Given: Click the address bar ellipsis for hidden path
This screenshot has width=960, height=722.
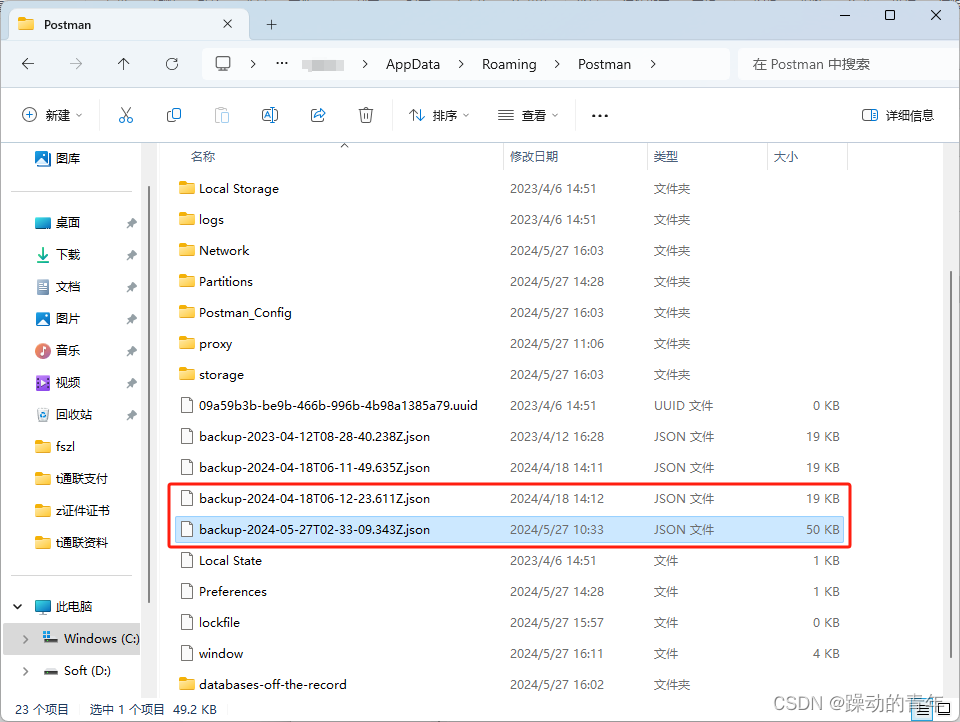Looking at the screenshot, I should click(x=282, y=63).
